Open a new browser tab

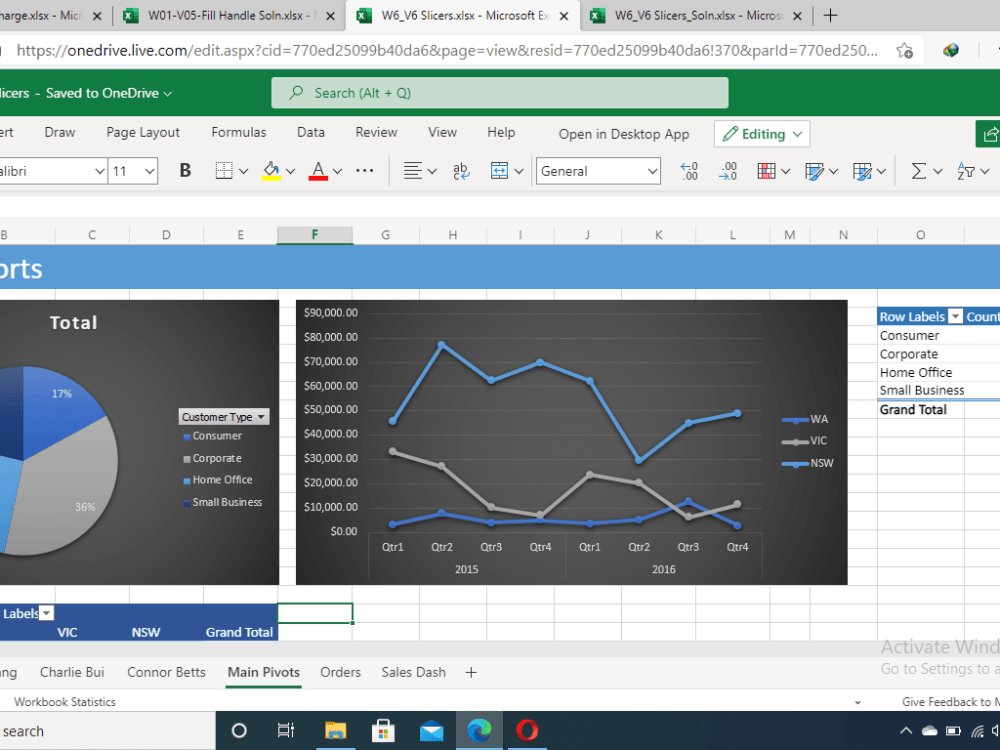click(x=830, y=16)
